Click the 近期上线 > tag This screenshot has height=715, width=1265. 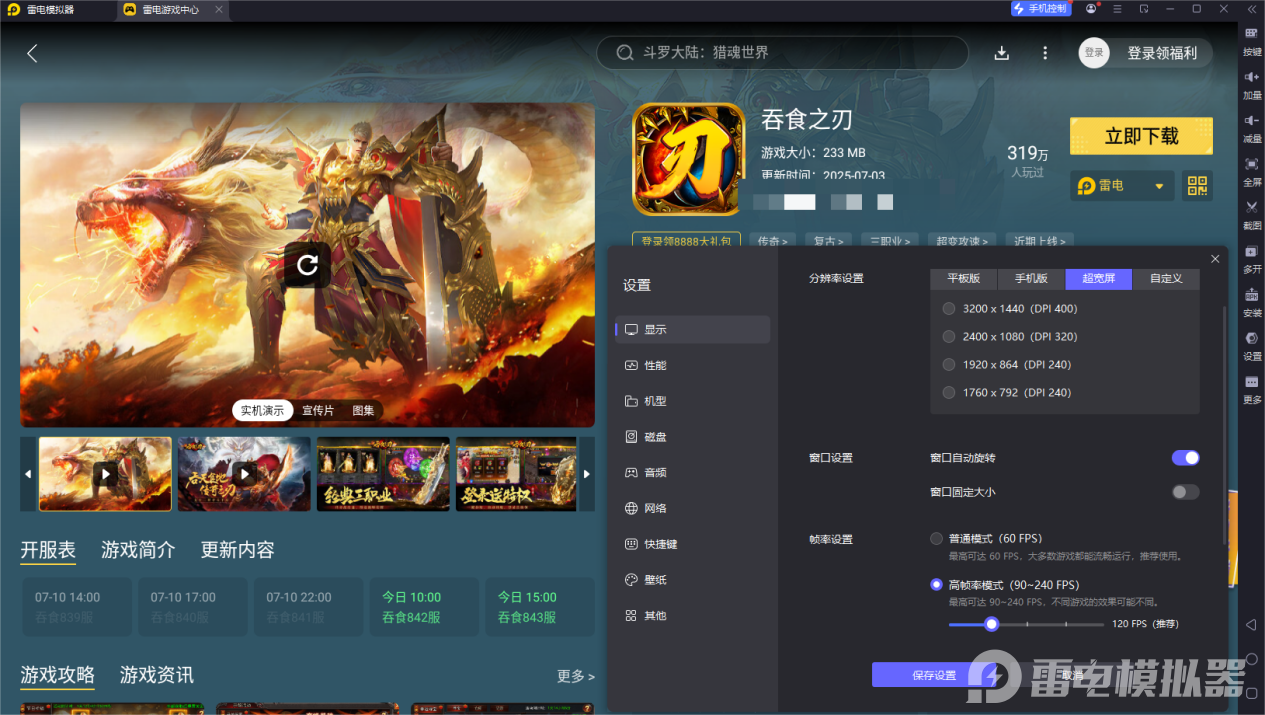tap(1040, 241)
